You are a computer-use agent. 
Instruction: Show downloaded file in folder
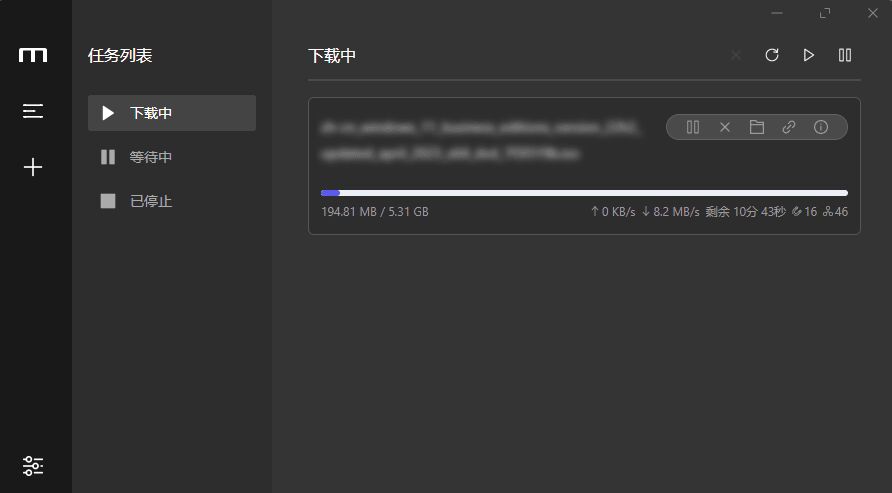(757, 127)
